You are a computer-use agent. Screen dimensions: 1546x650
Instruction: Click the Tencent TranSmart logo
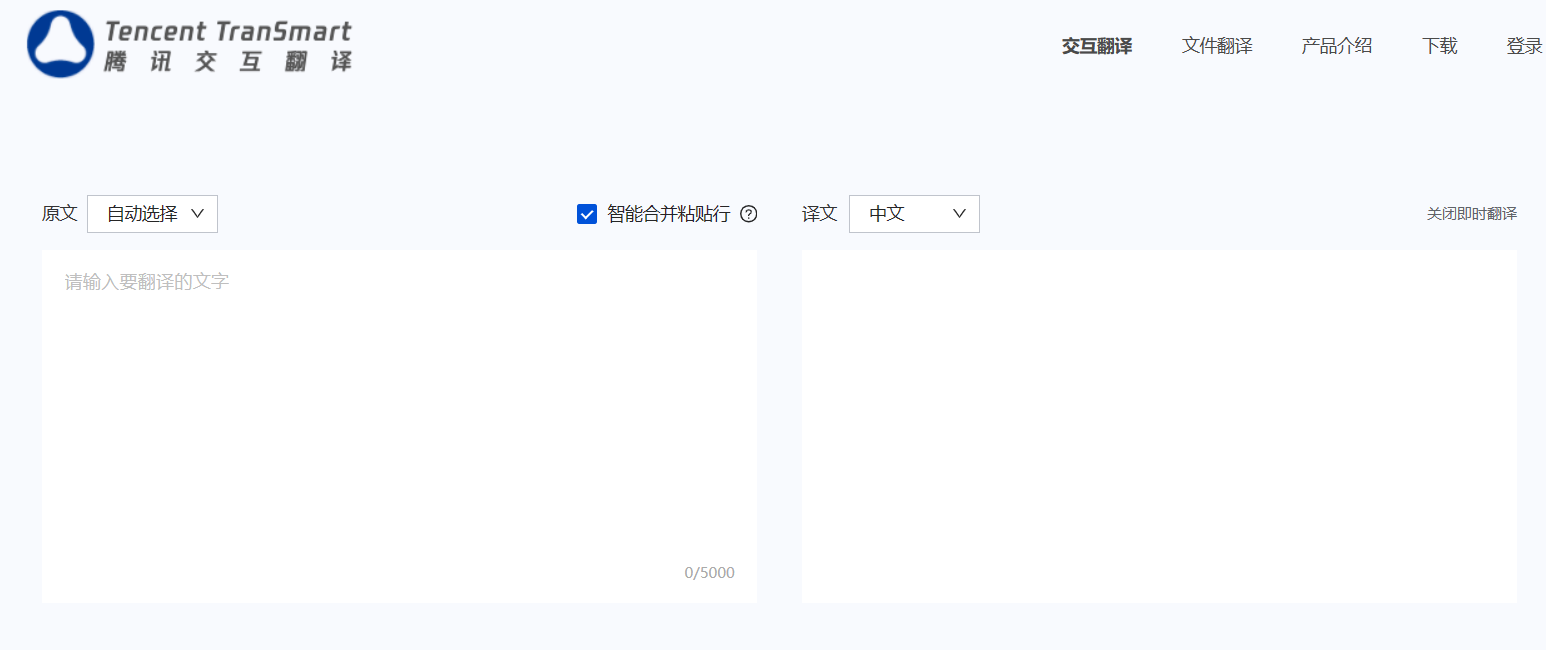pyautogui.click(x=190, y=45)
